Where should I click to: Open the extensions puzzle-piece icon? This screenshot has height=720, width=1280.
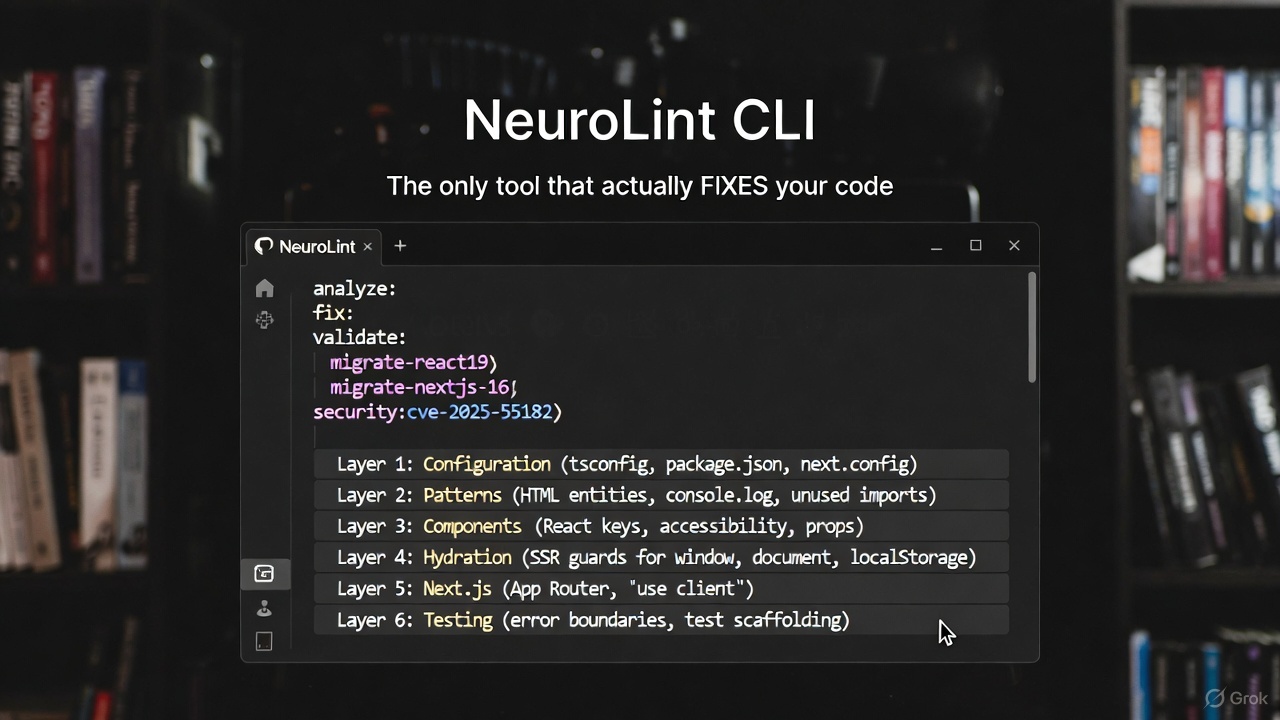tap(264, 320)
